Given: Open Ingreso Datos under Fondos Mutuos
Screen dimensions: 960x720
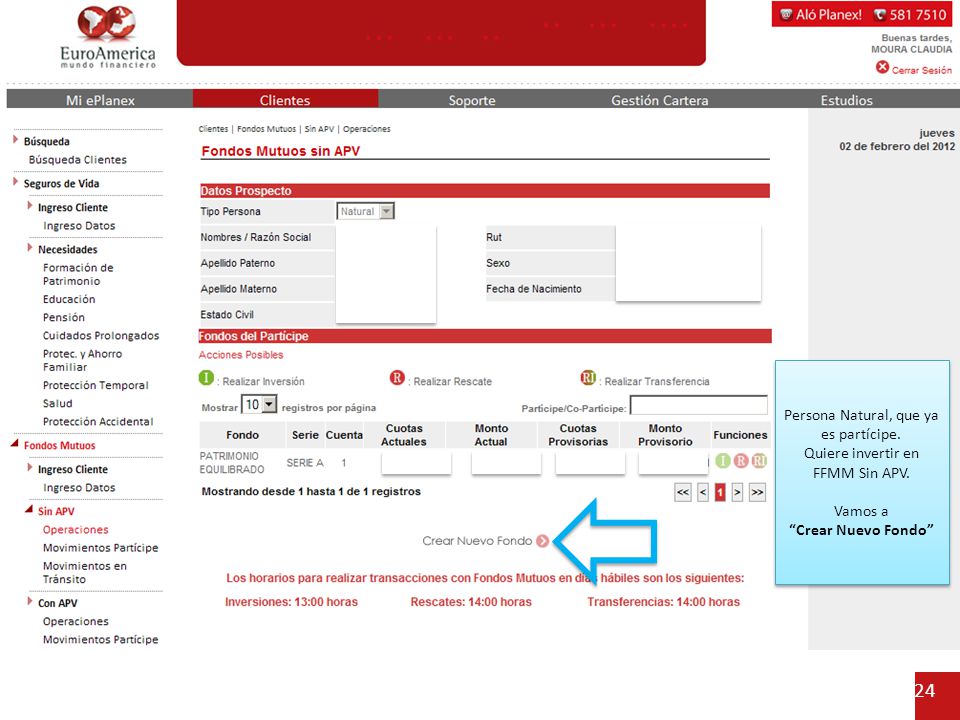Looking at the screenshot, I should coord(79,488).
